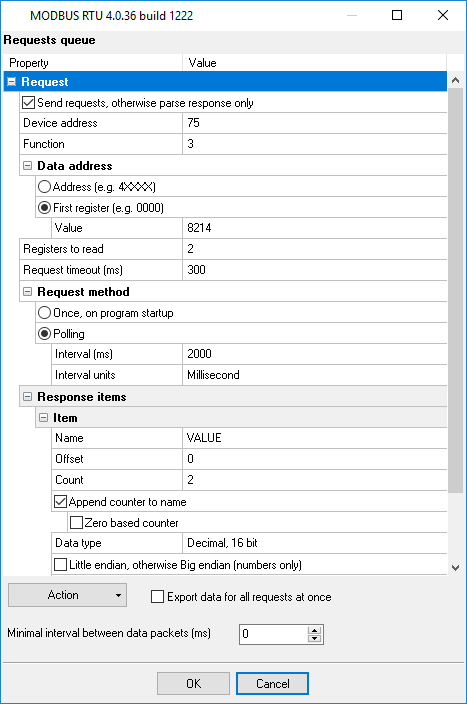Select the Data type label
Screen dimensions: 467x704
tap(78, 543)
